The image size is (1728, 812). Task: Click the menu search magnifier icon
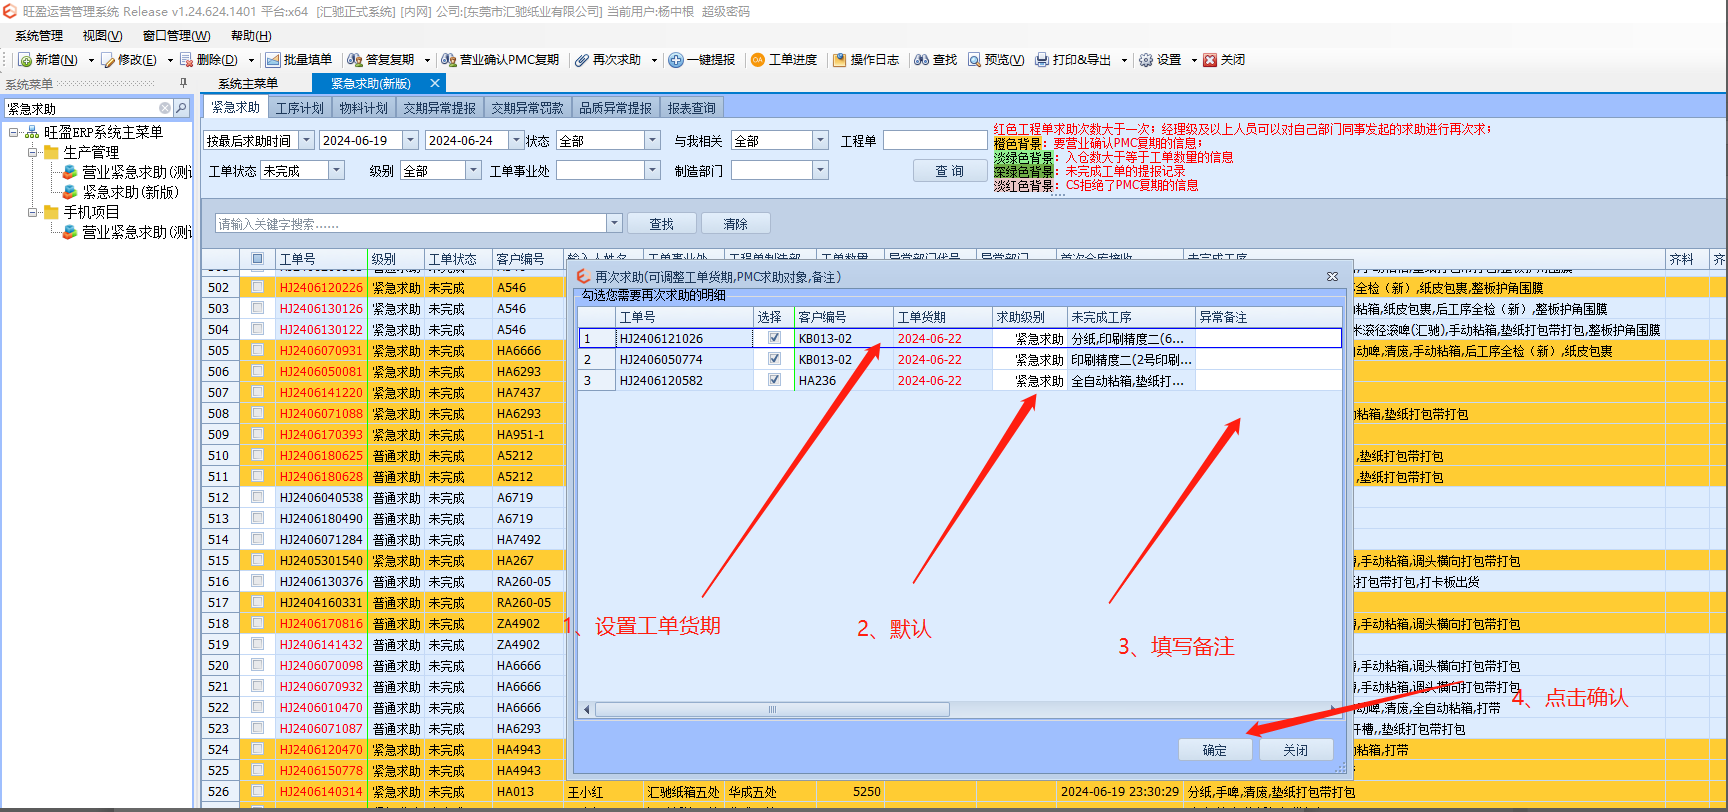(x=181, y=108)
